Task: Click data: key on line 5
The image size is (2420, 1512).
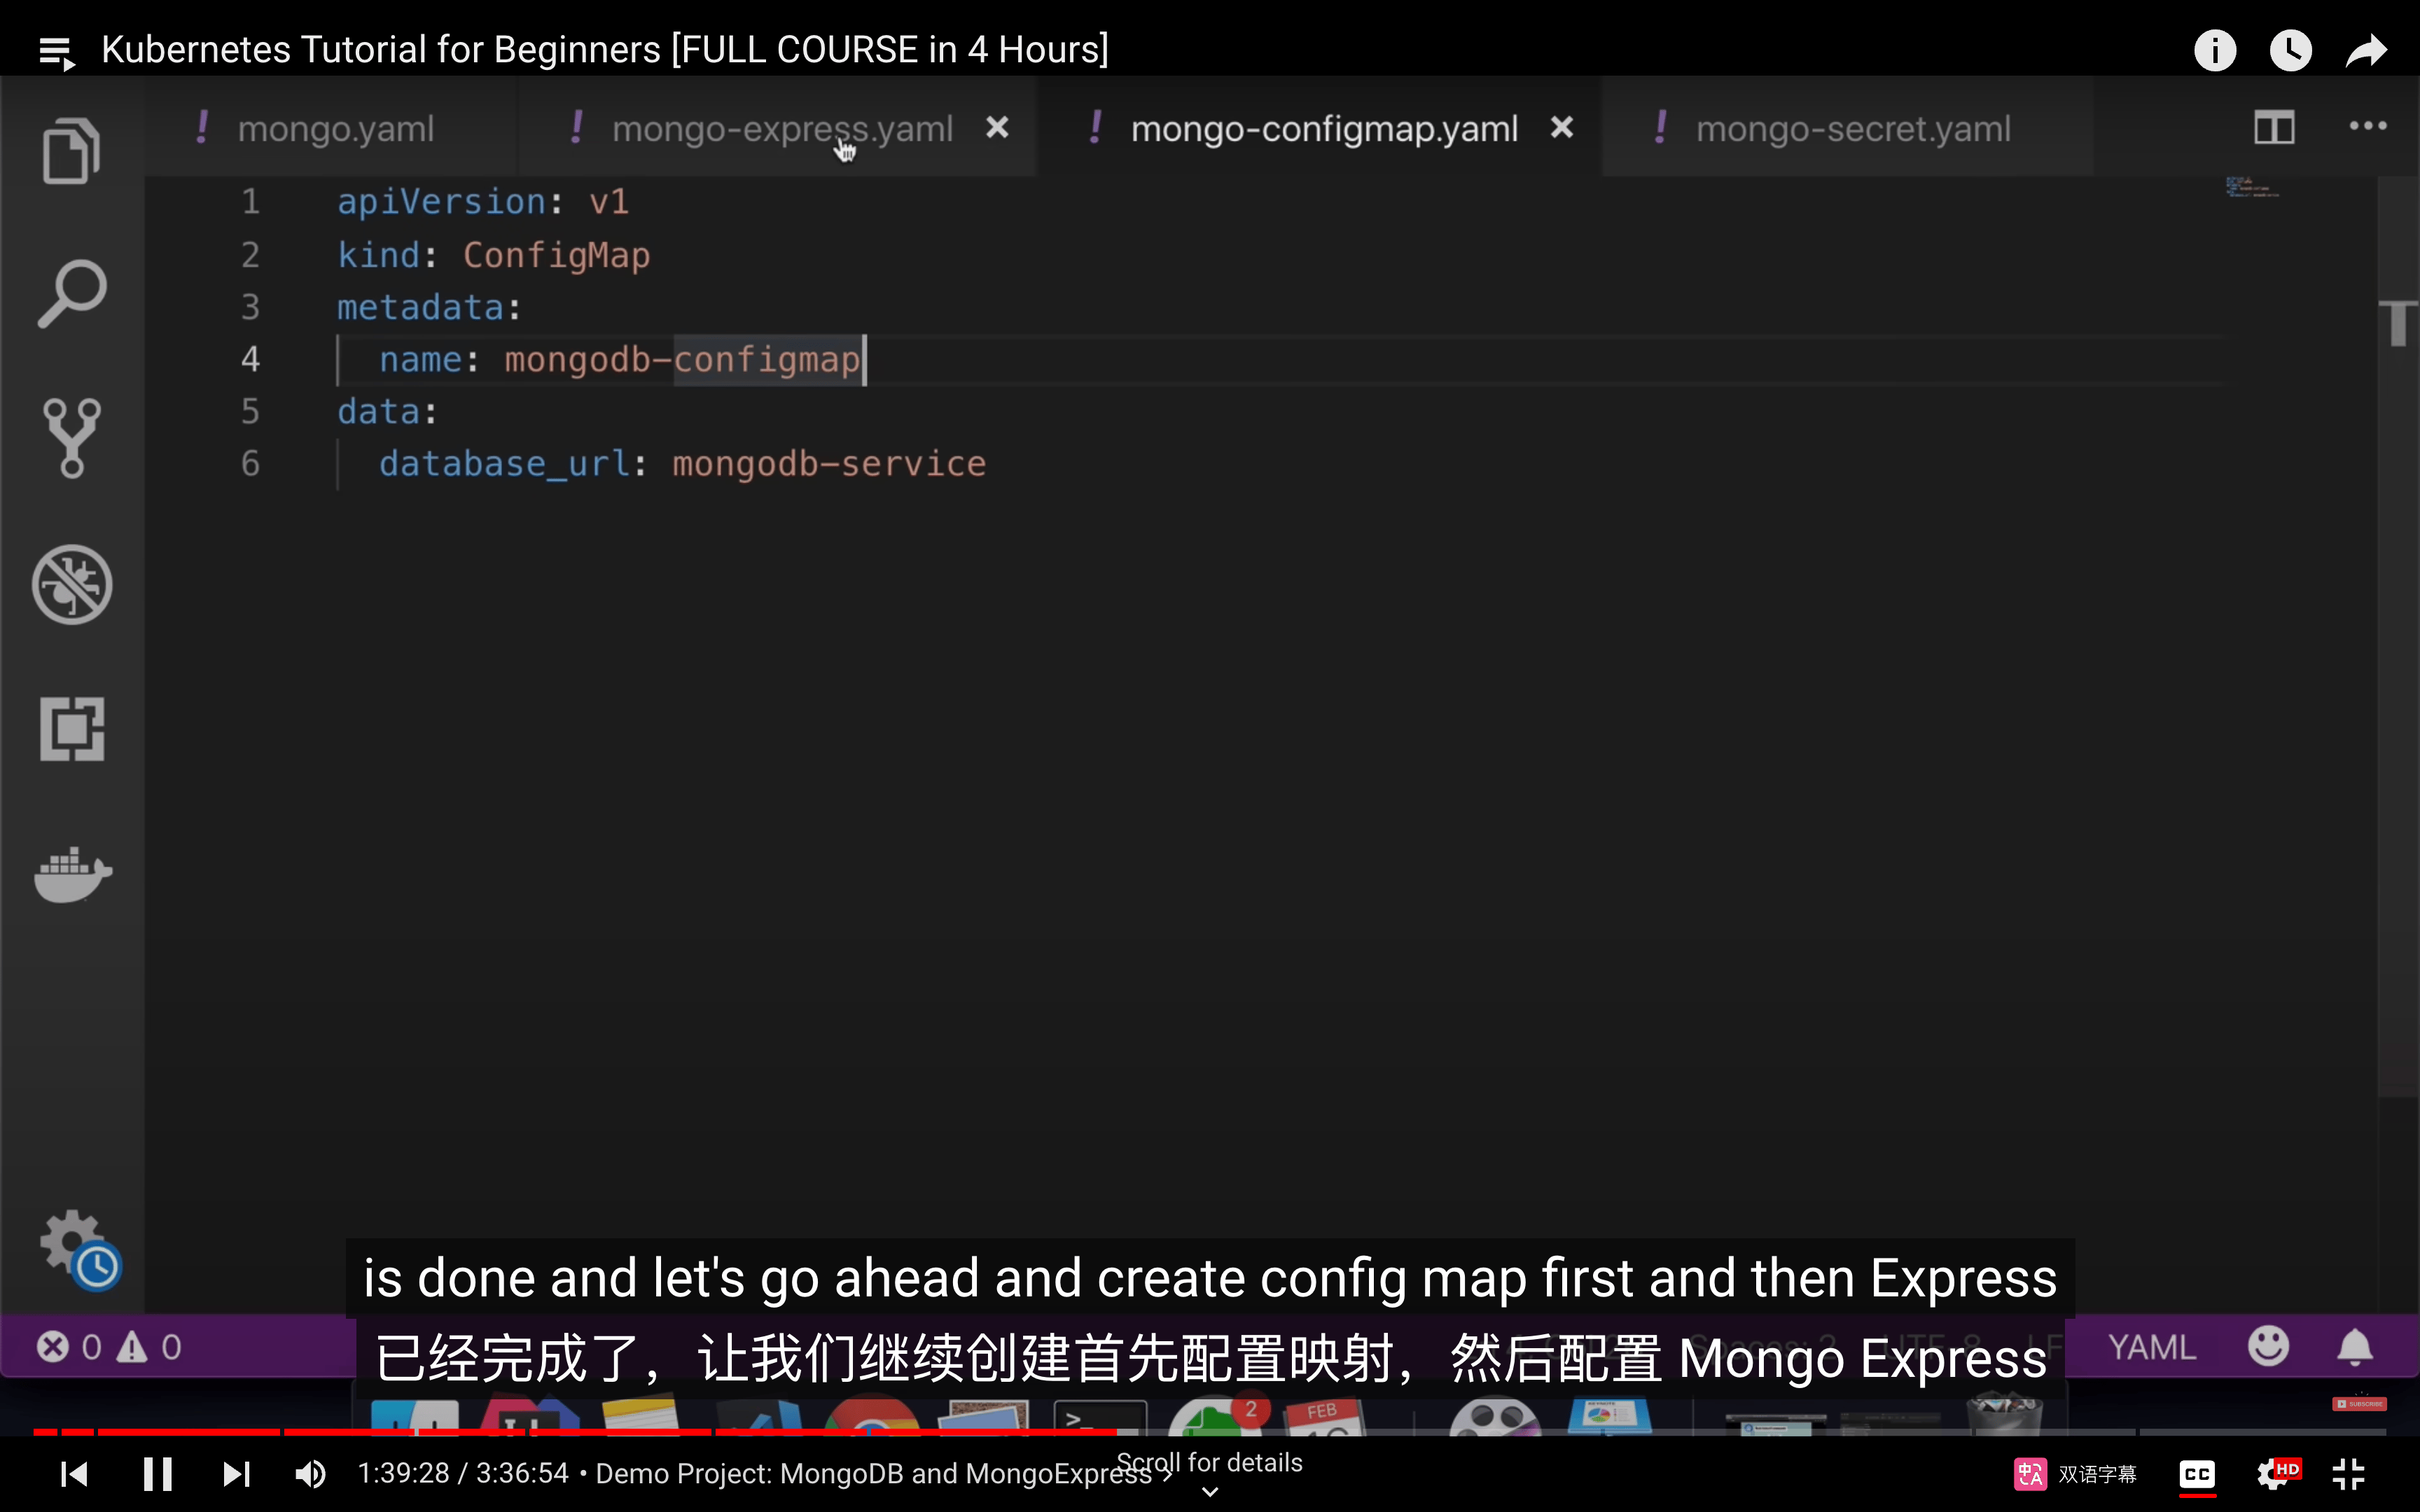Action: click(387, 412)
